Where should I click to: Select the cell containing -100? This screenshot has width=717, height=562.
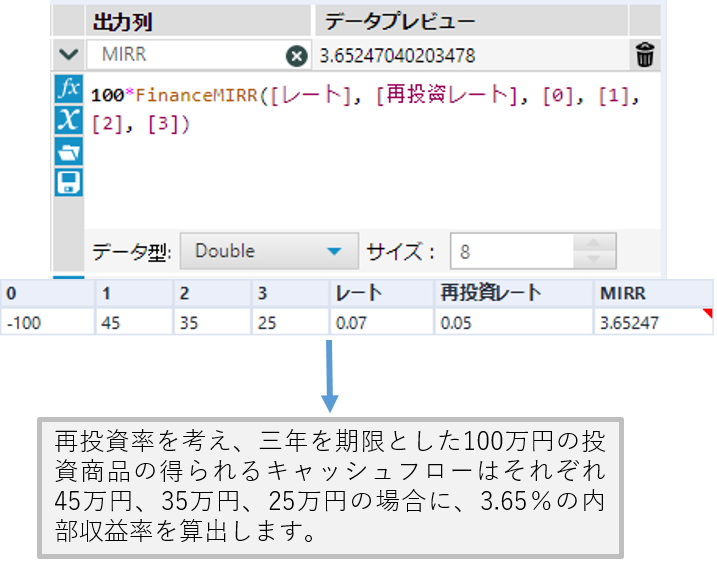pos(47,322)
